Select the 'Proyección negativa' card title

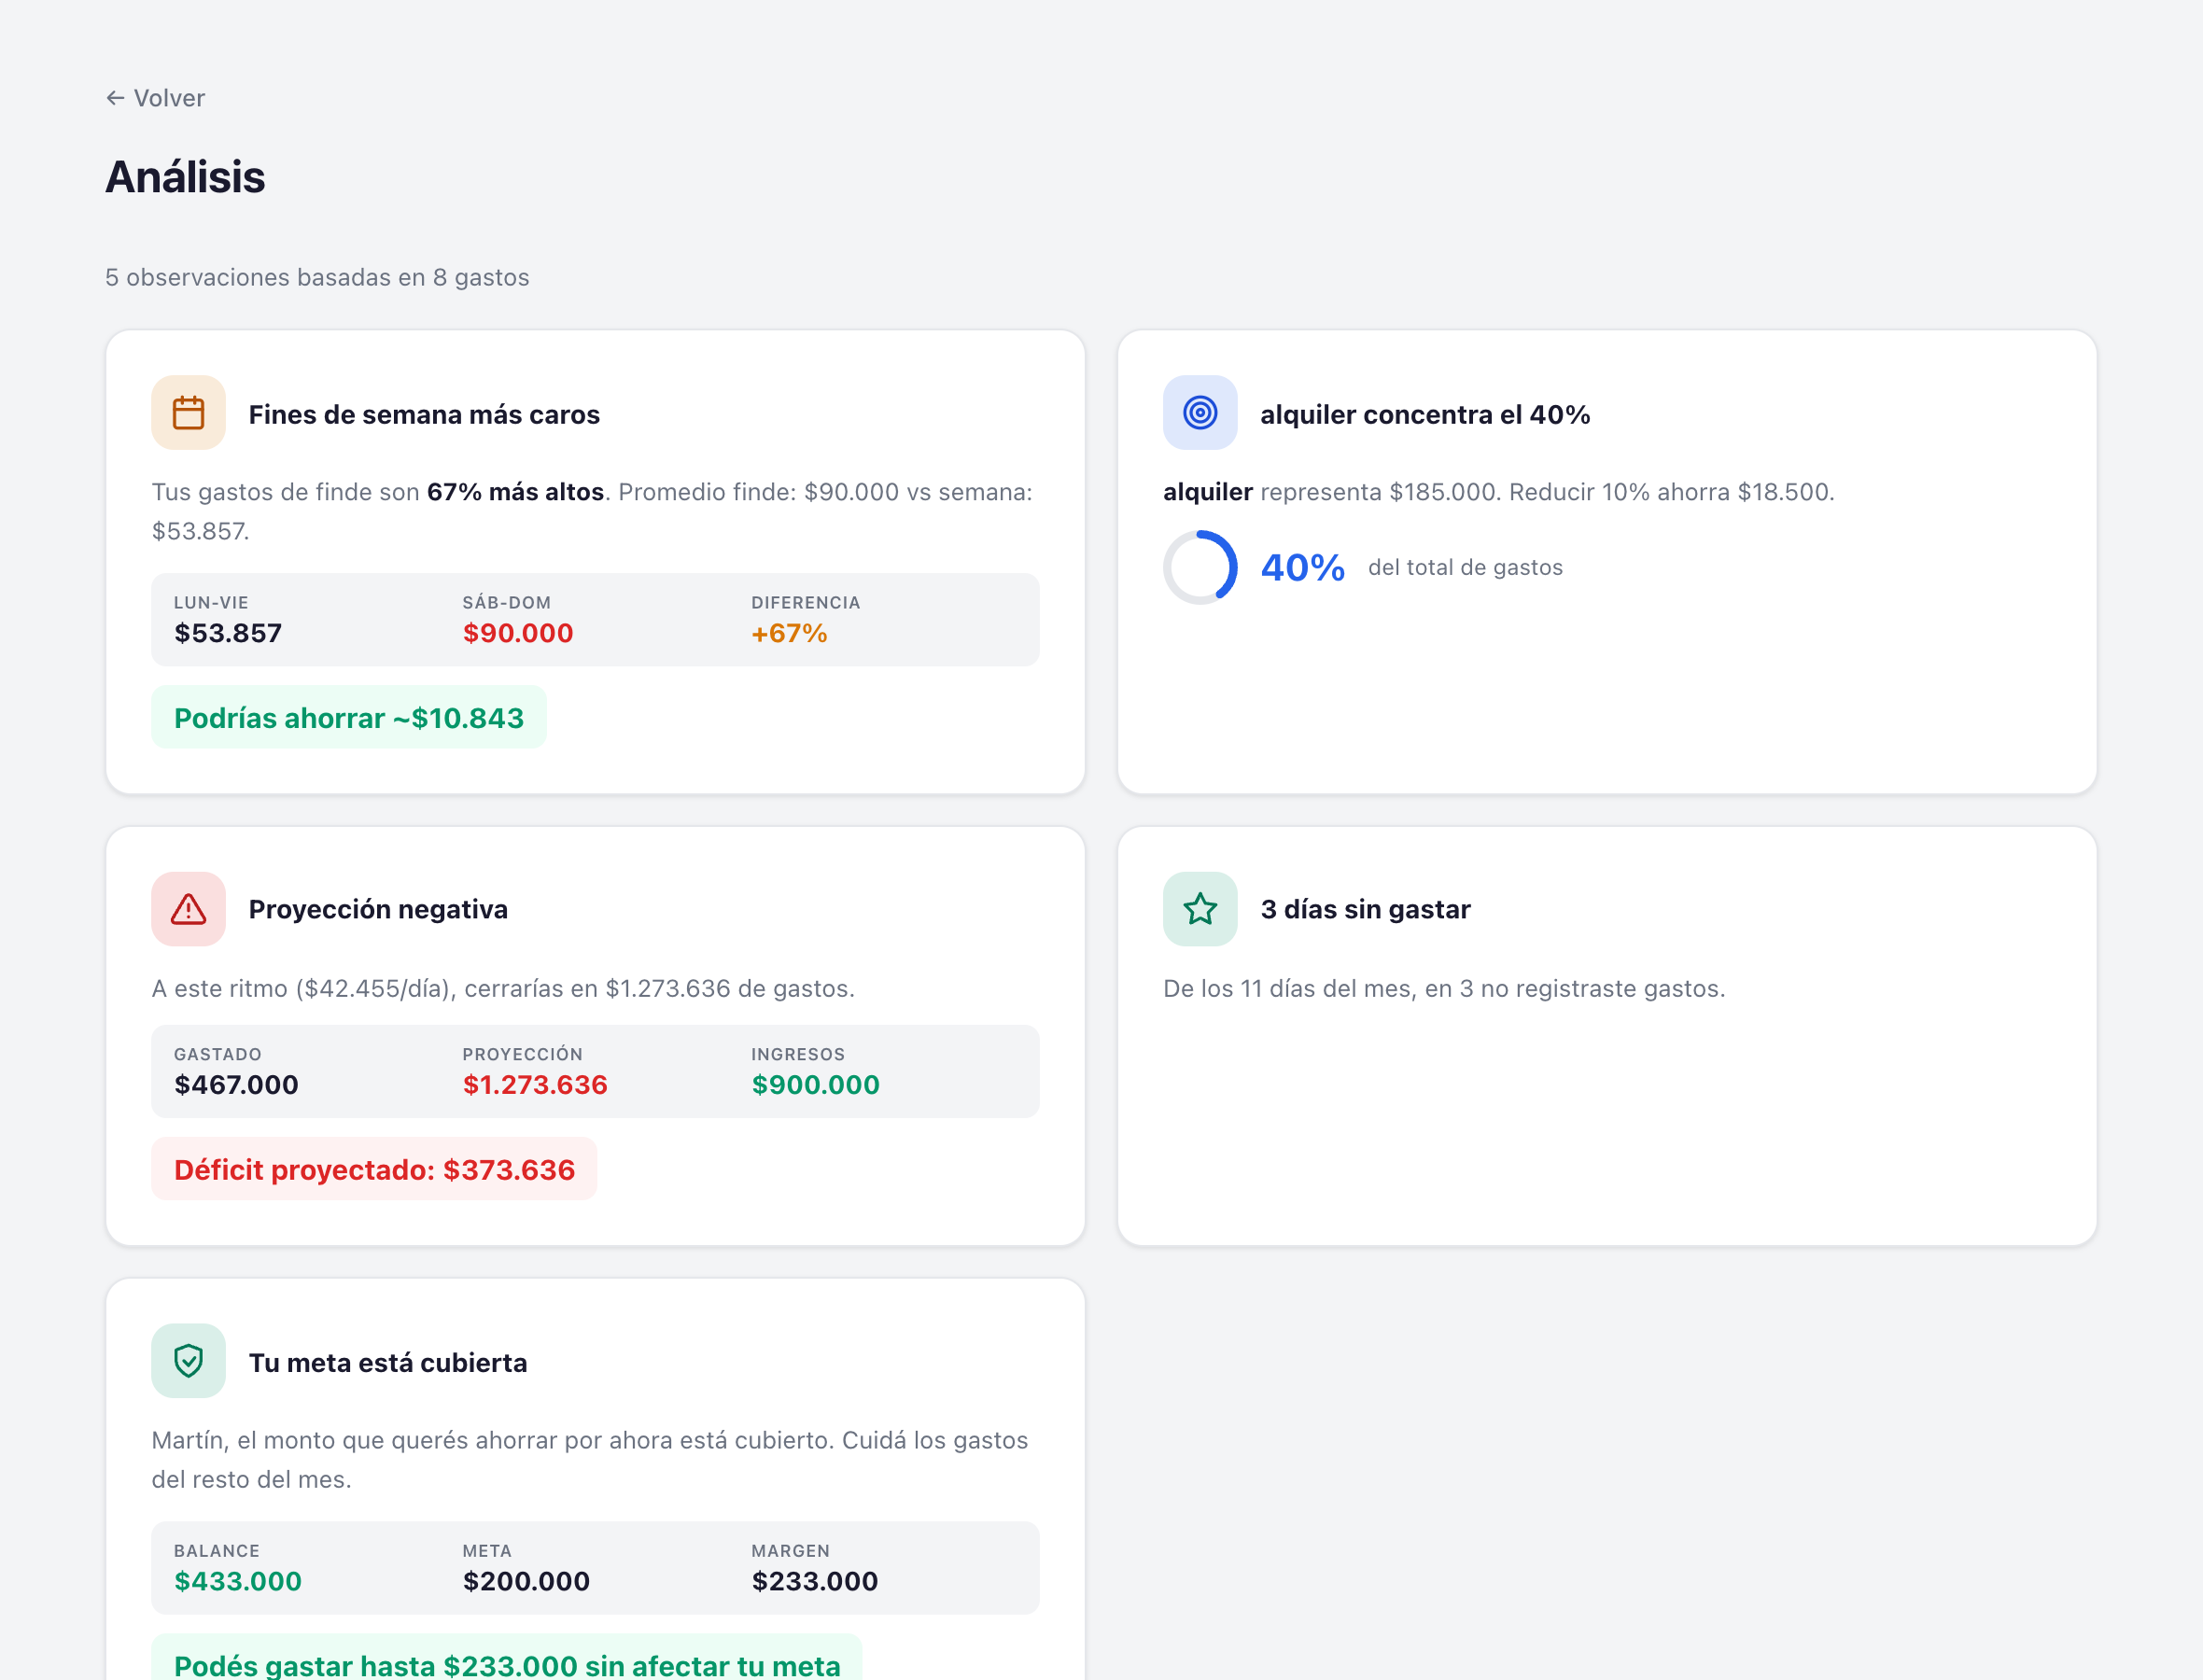coord(378,909)
